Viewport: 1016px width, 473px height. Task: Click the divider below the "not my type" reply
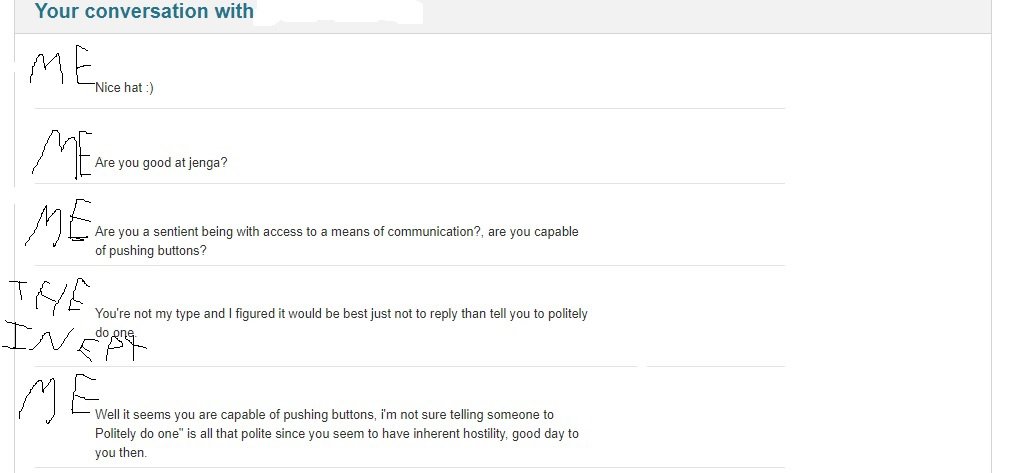[410, 366]
